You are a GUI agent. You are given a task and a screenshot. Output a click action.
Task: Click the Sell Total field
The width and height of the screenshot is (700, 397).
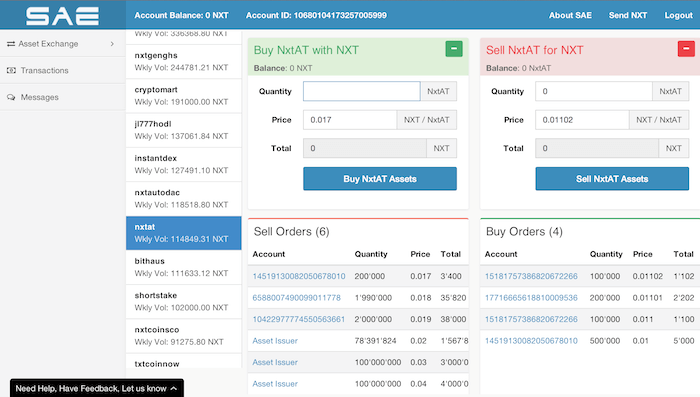pyautogui.click(x=597, y=148)
